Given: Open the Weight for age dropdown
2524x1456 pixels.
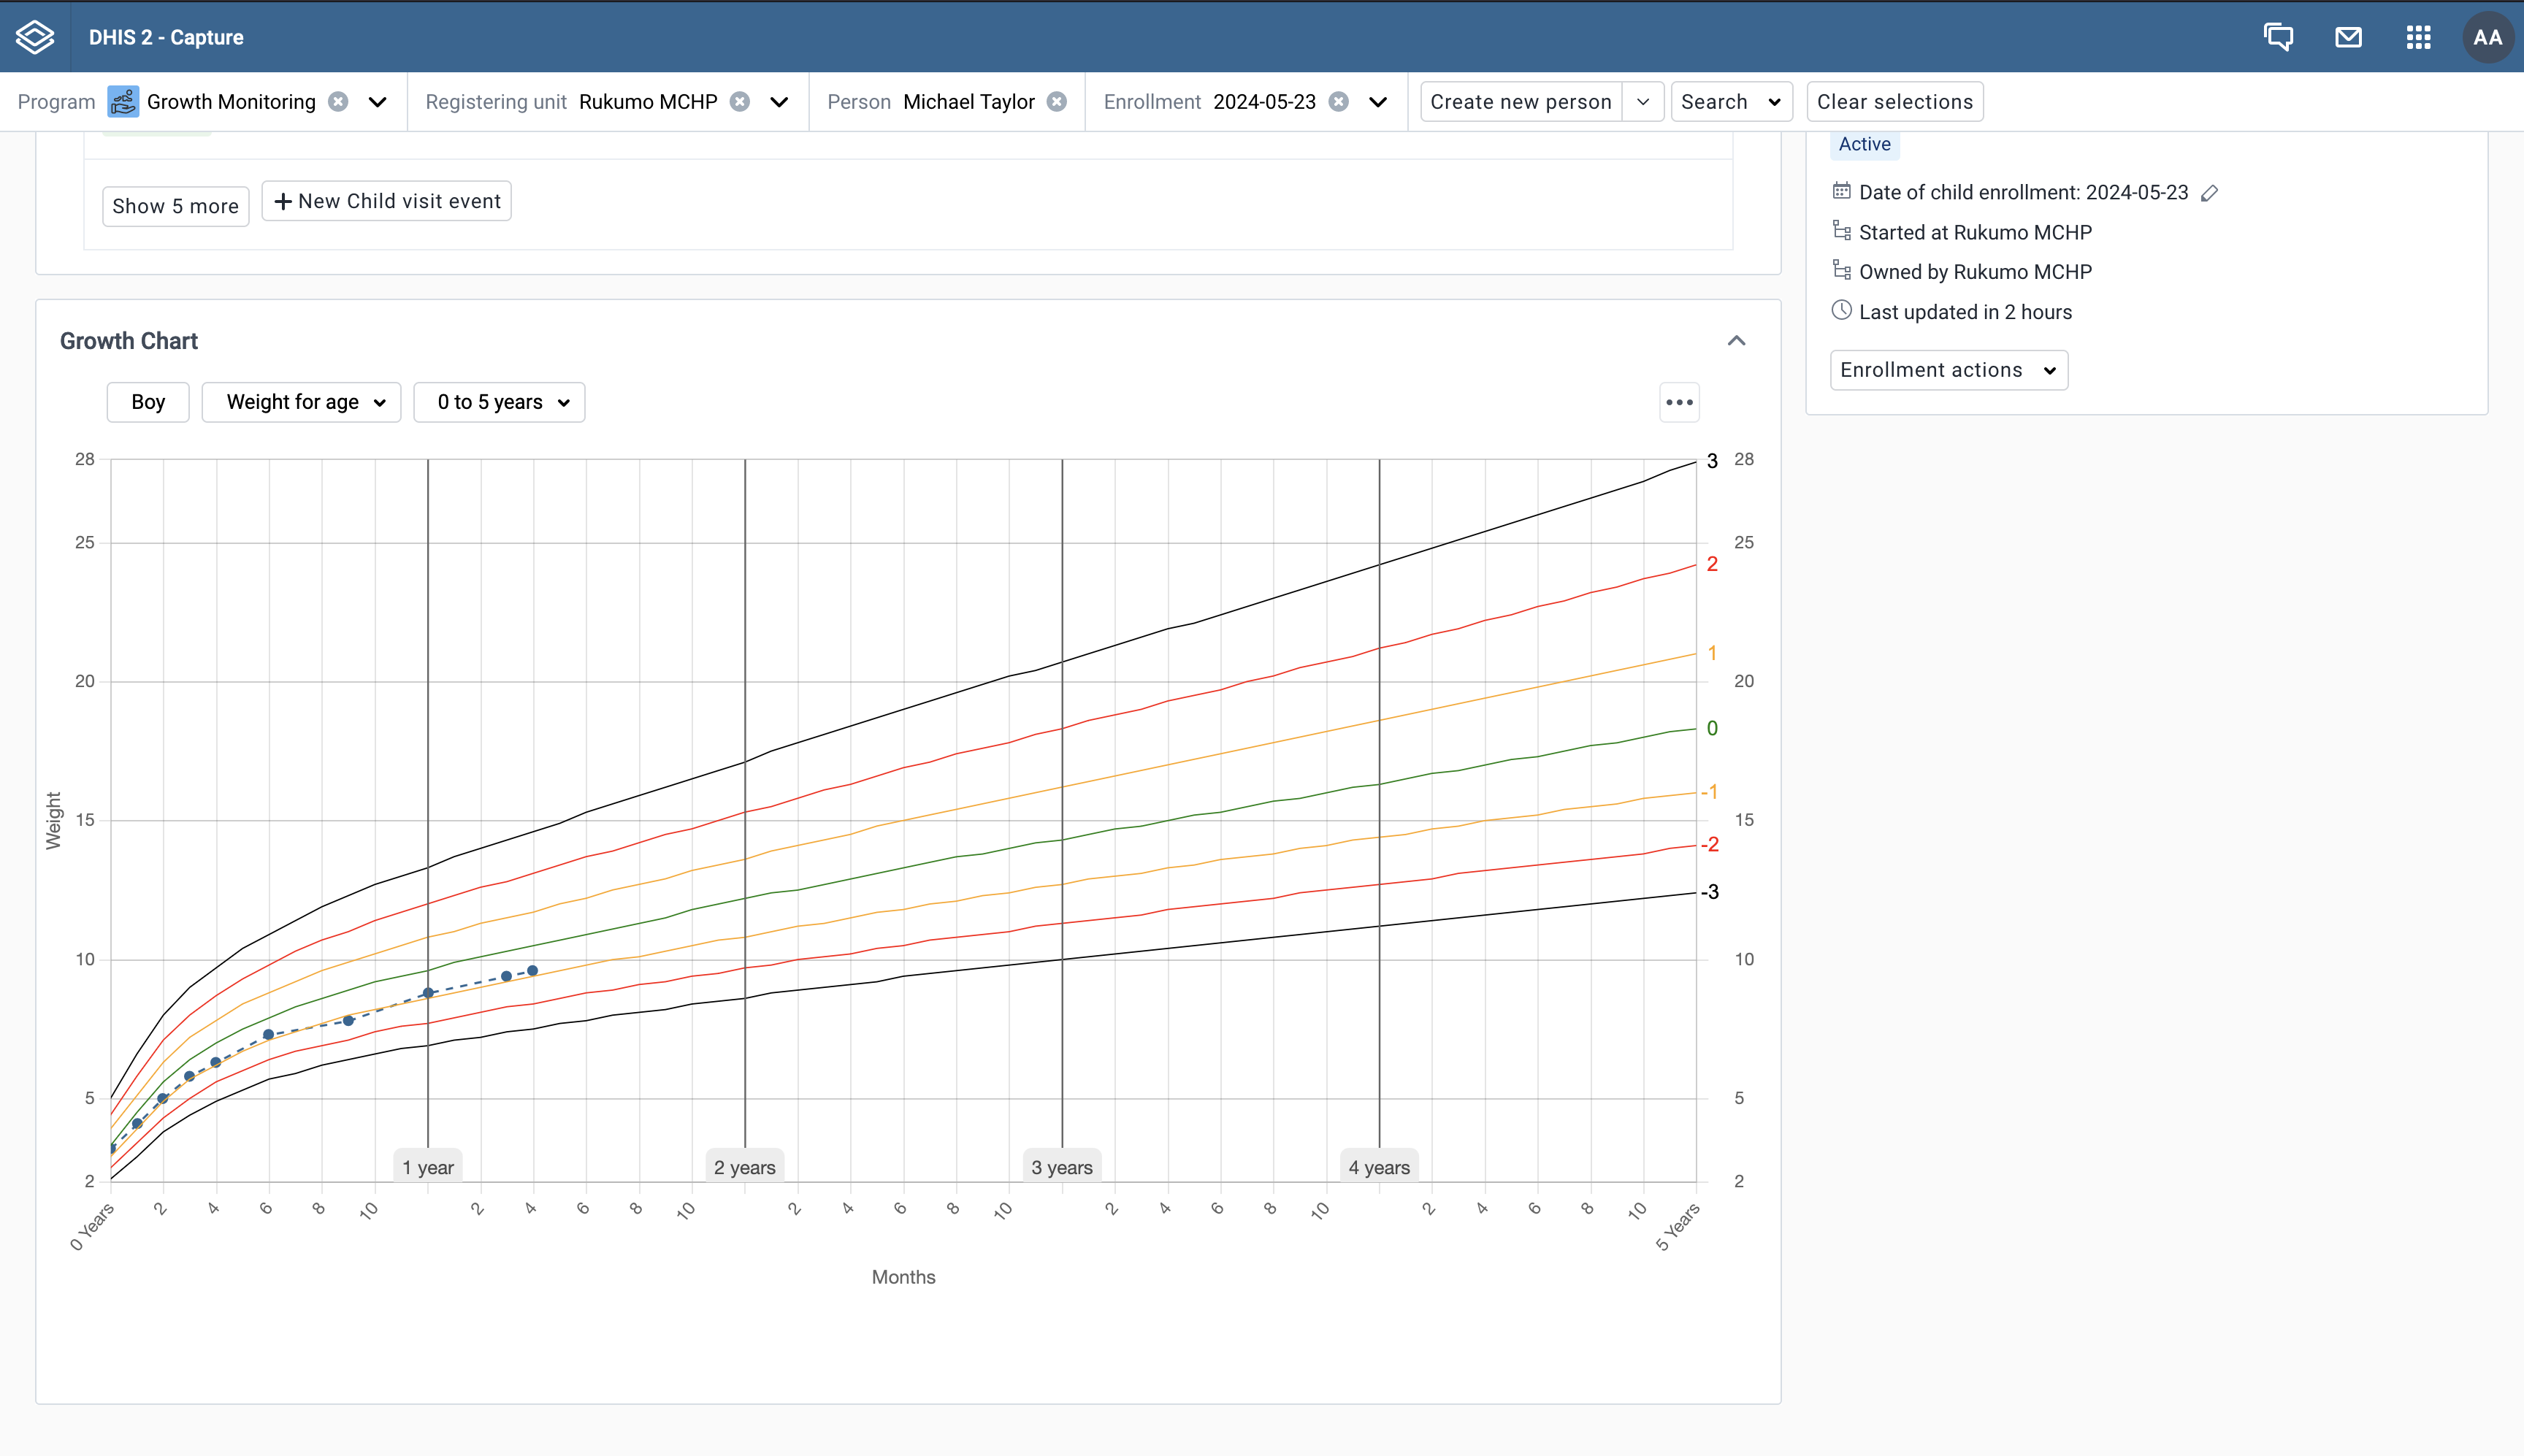Looking at the screenshot, I should (x=301, y=402).
